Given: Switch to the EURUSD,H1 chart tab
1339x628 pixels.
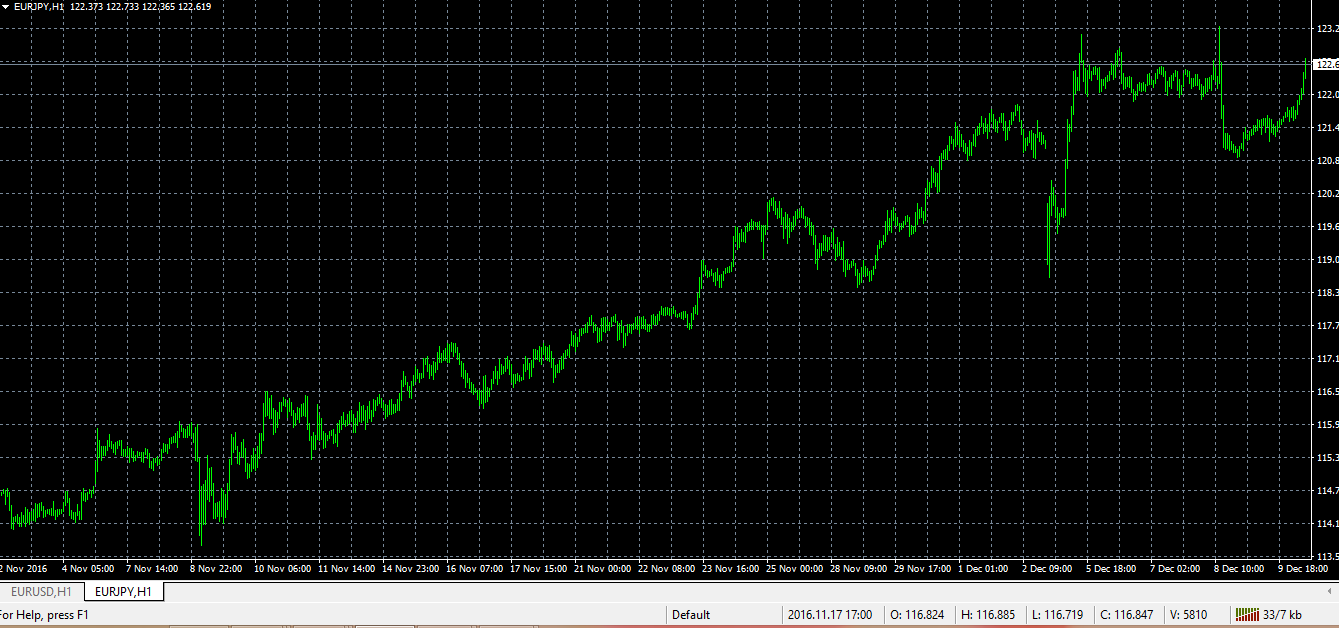Looking at the screenshot, I should coord(41,592).
